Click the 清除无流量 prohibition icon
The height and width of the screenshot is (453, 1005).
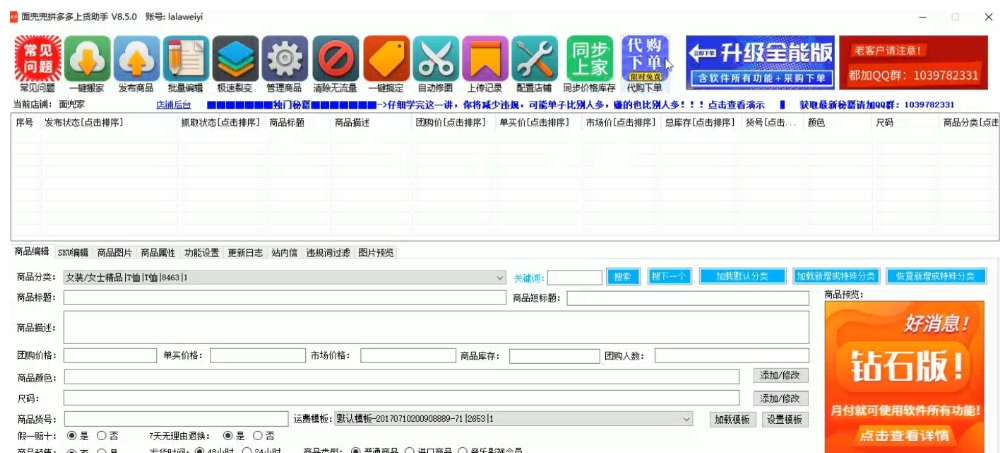(x=335, y=59)
